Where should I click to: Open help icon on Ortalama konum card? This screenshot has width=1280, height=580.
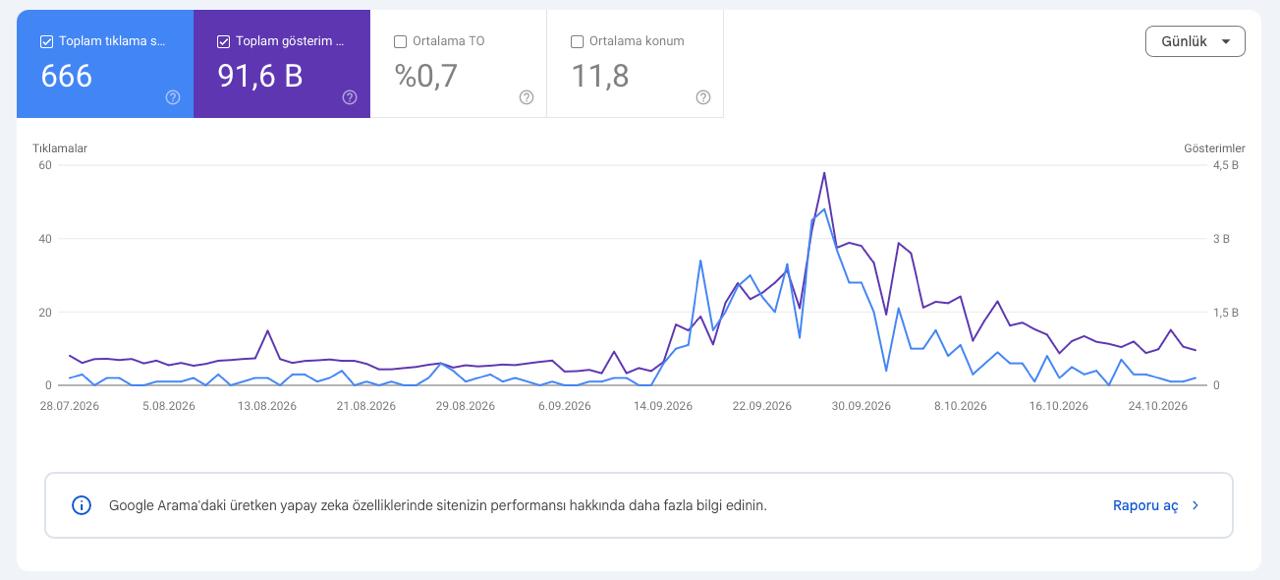click(x=703, y=97)
